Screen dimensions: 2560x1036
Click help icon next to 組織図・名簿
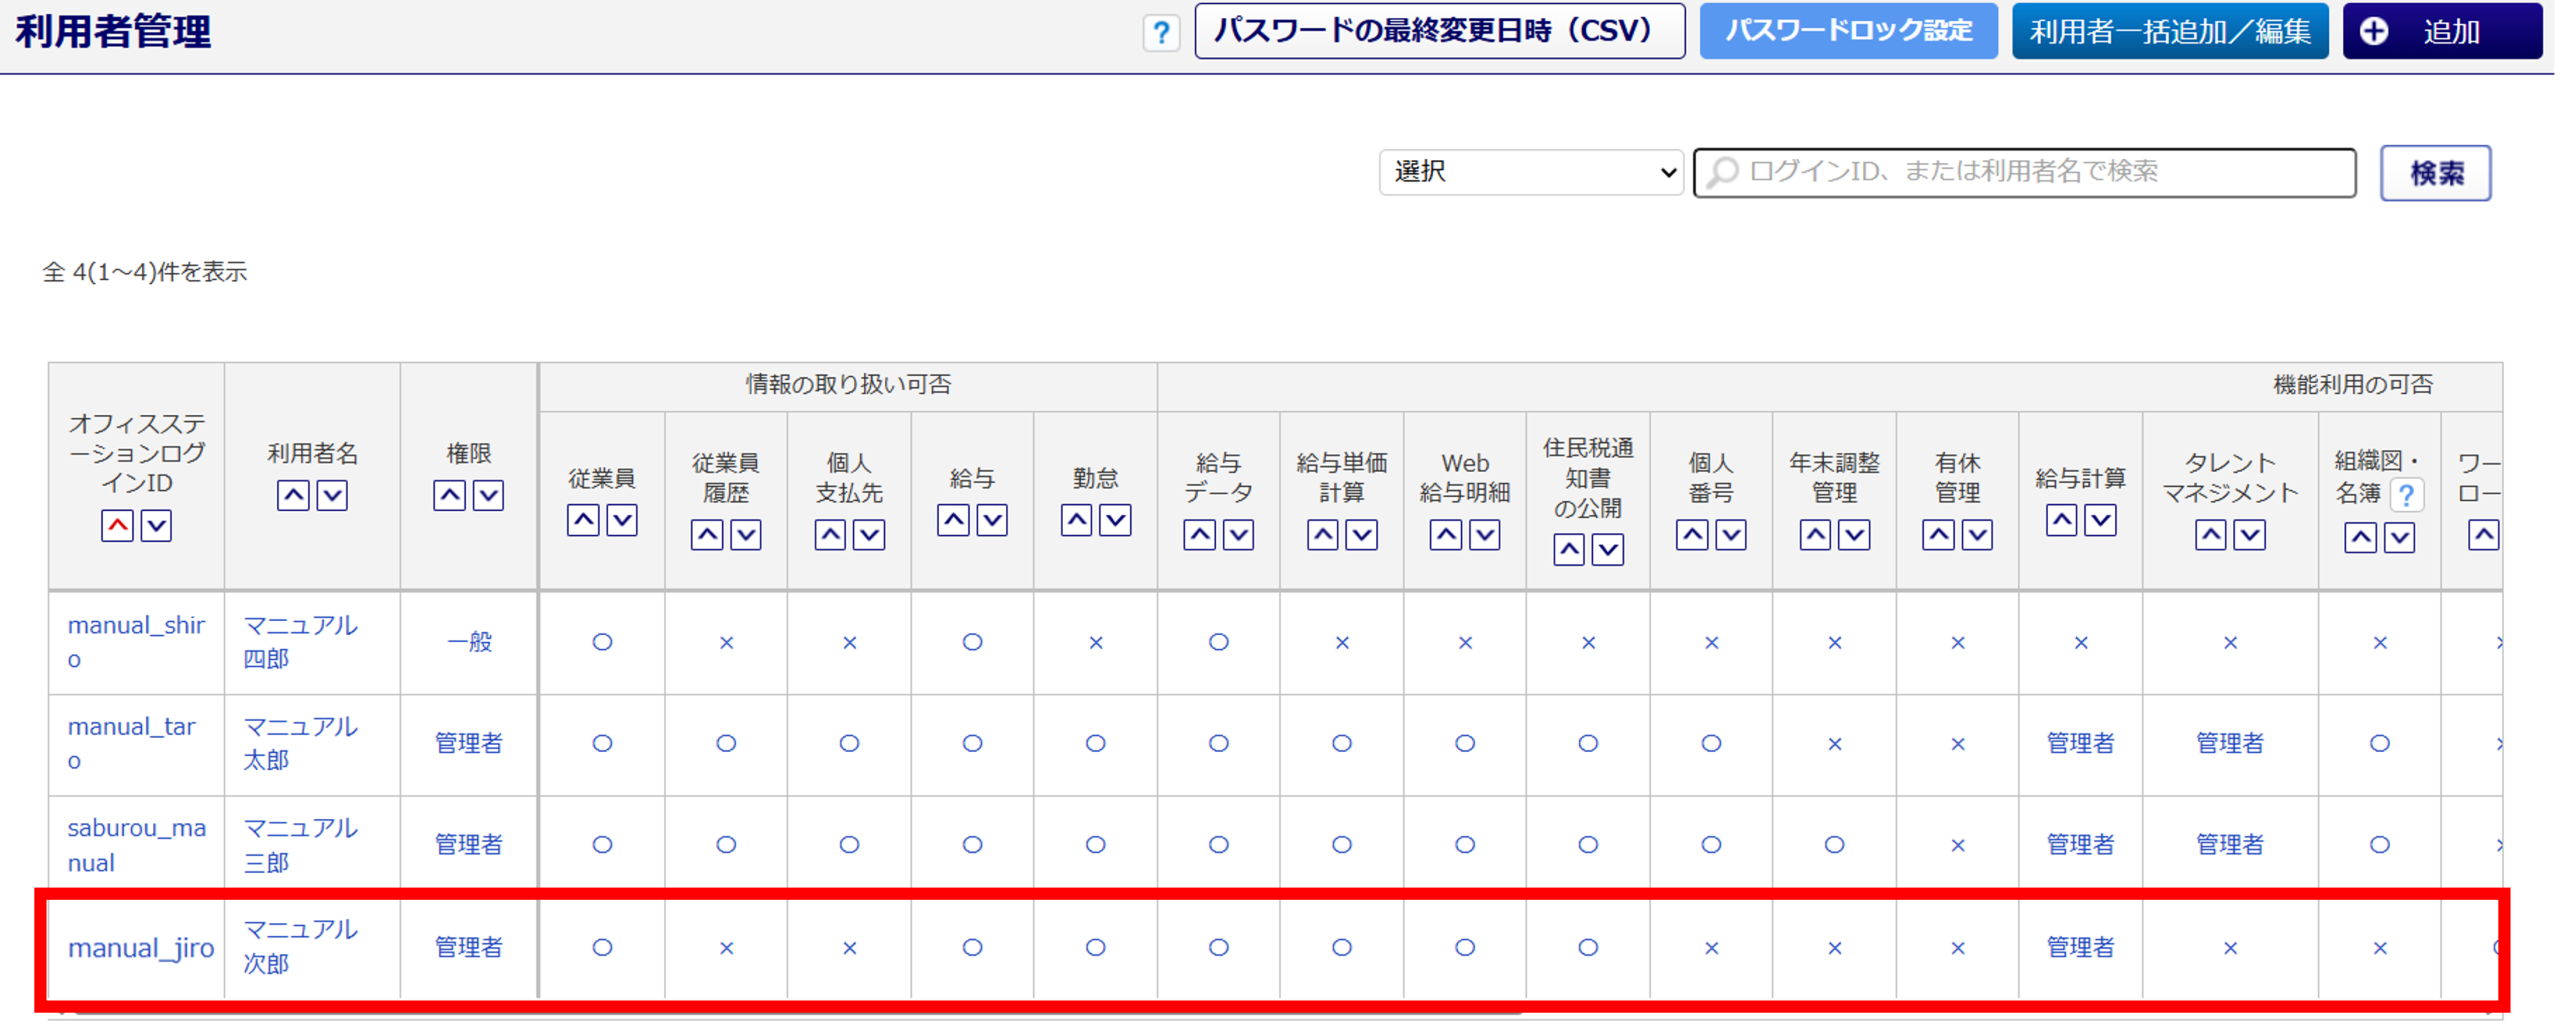click(2407, 495)
